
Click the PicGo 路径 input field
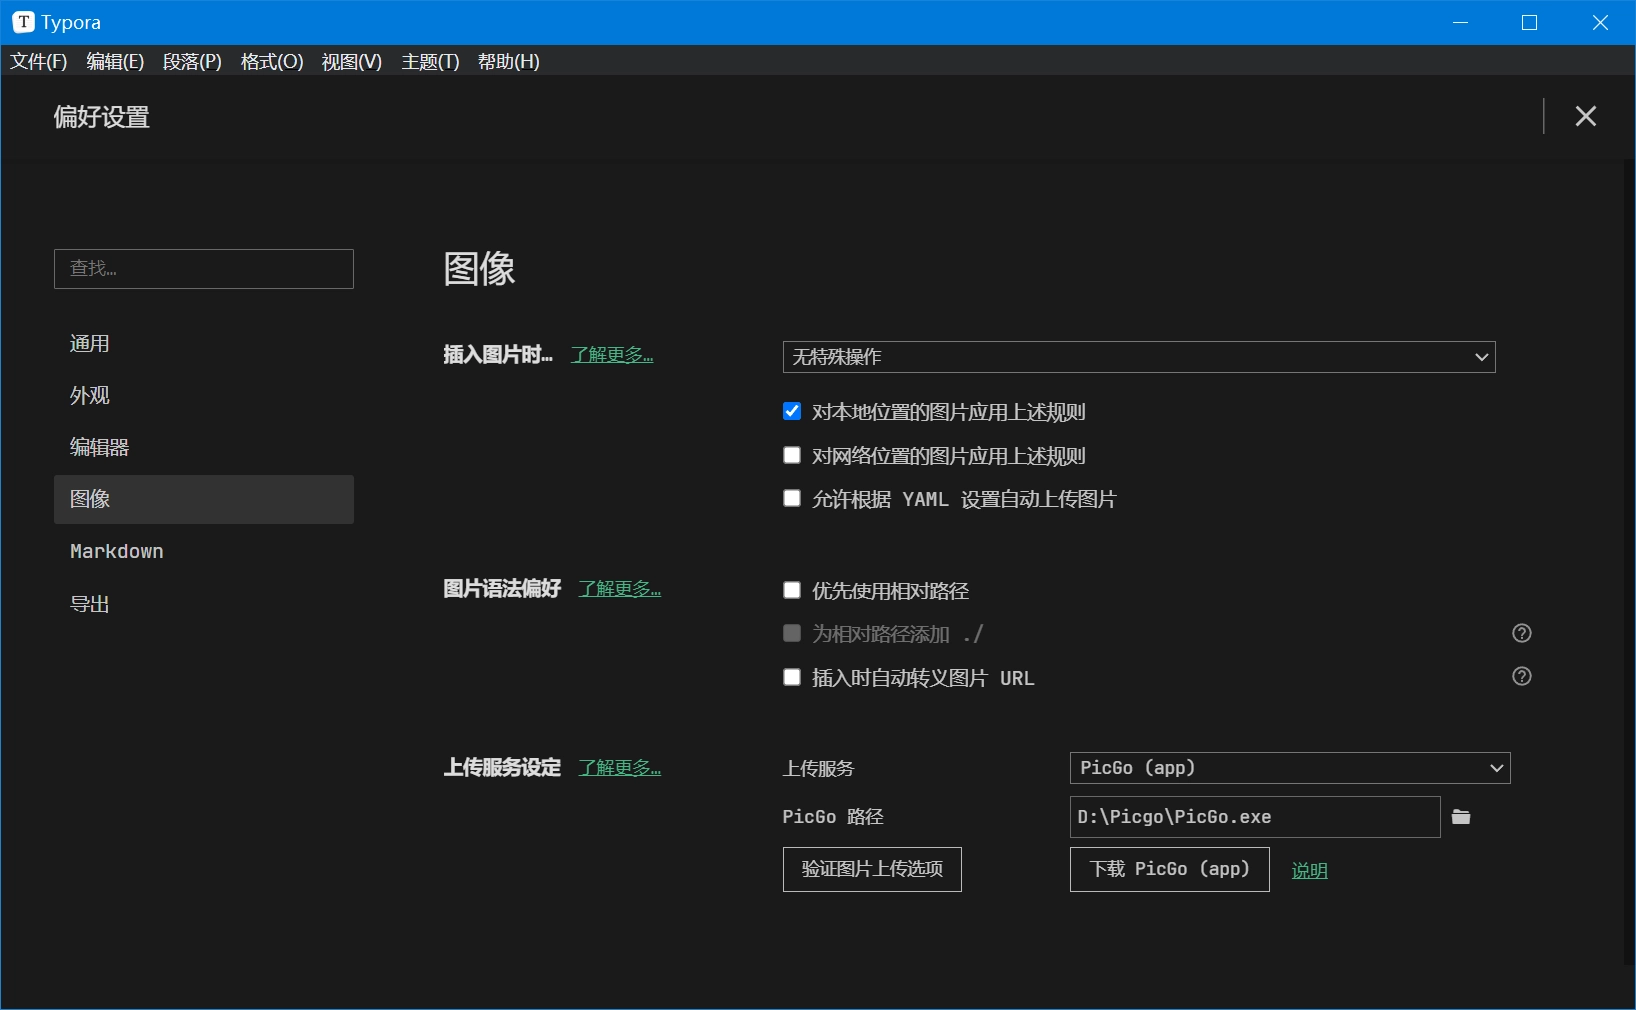pyautogui.click(x=1255, y=817)
